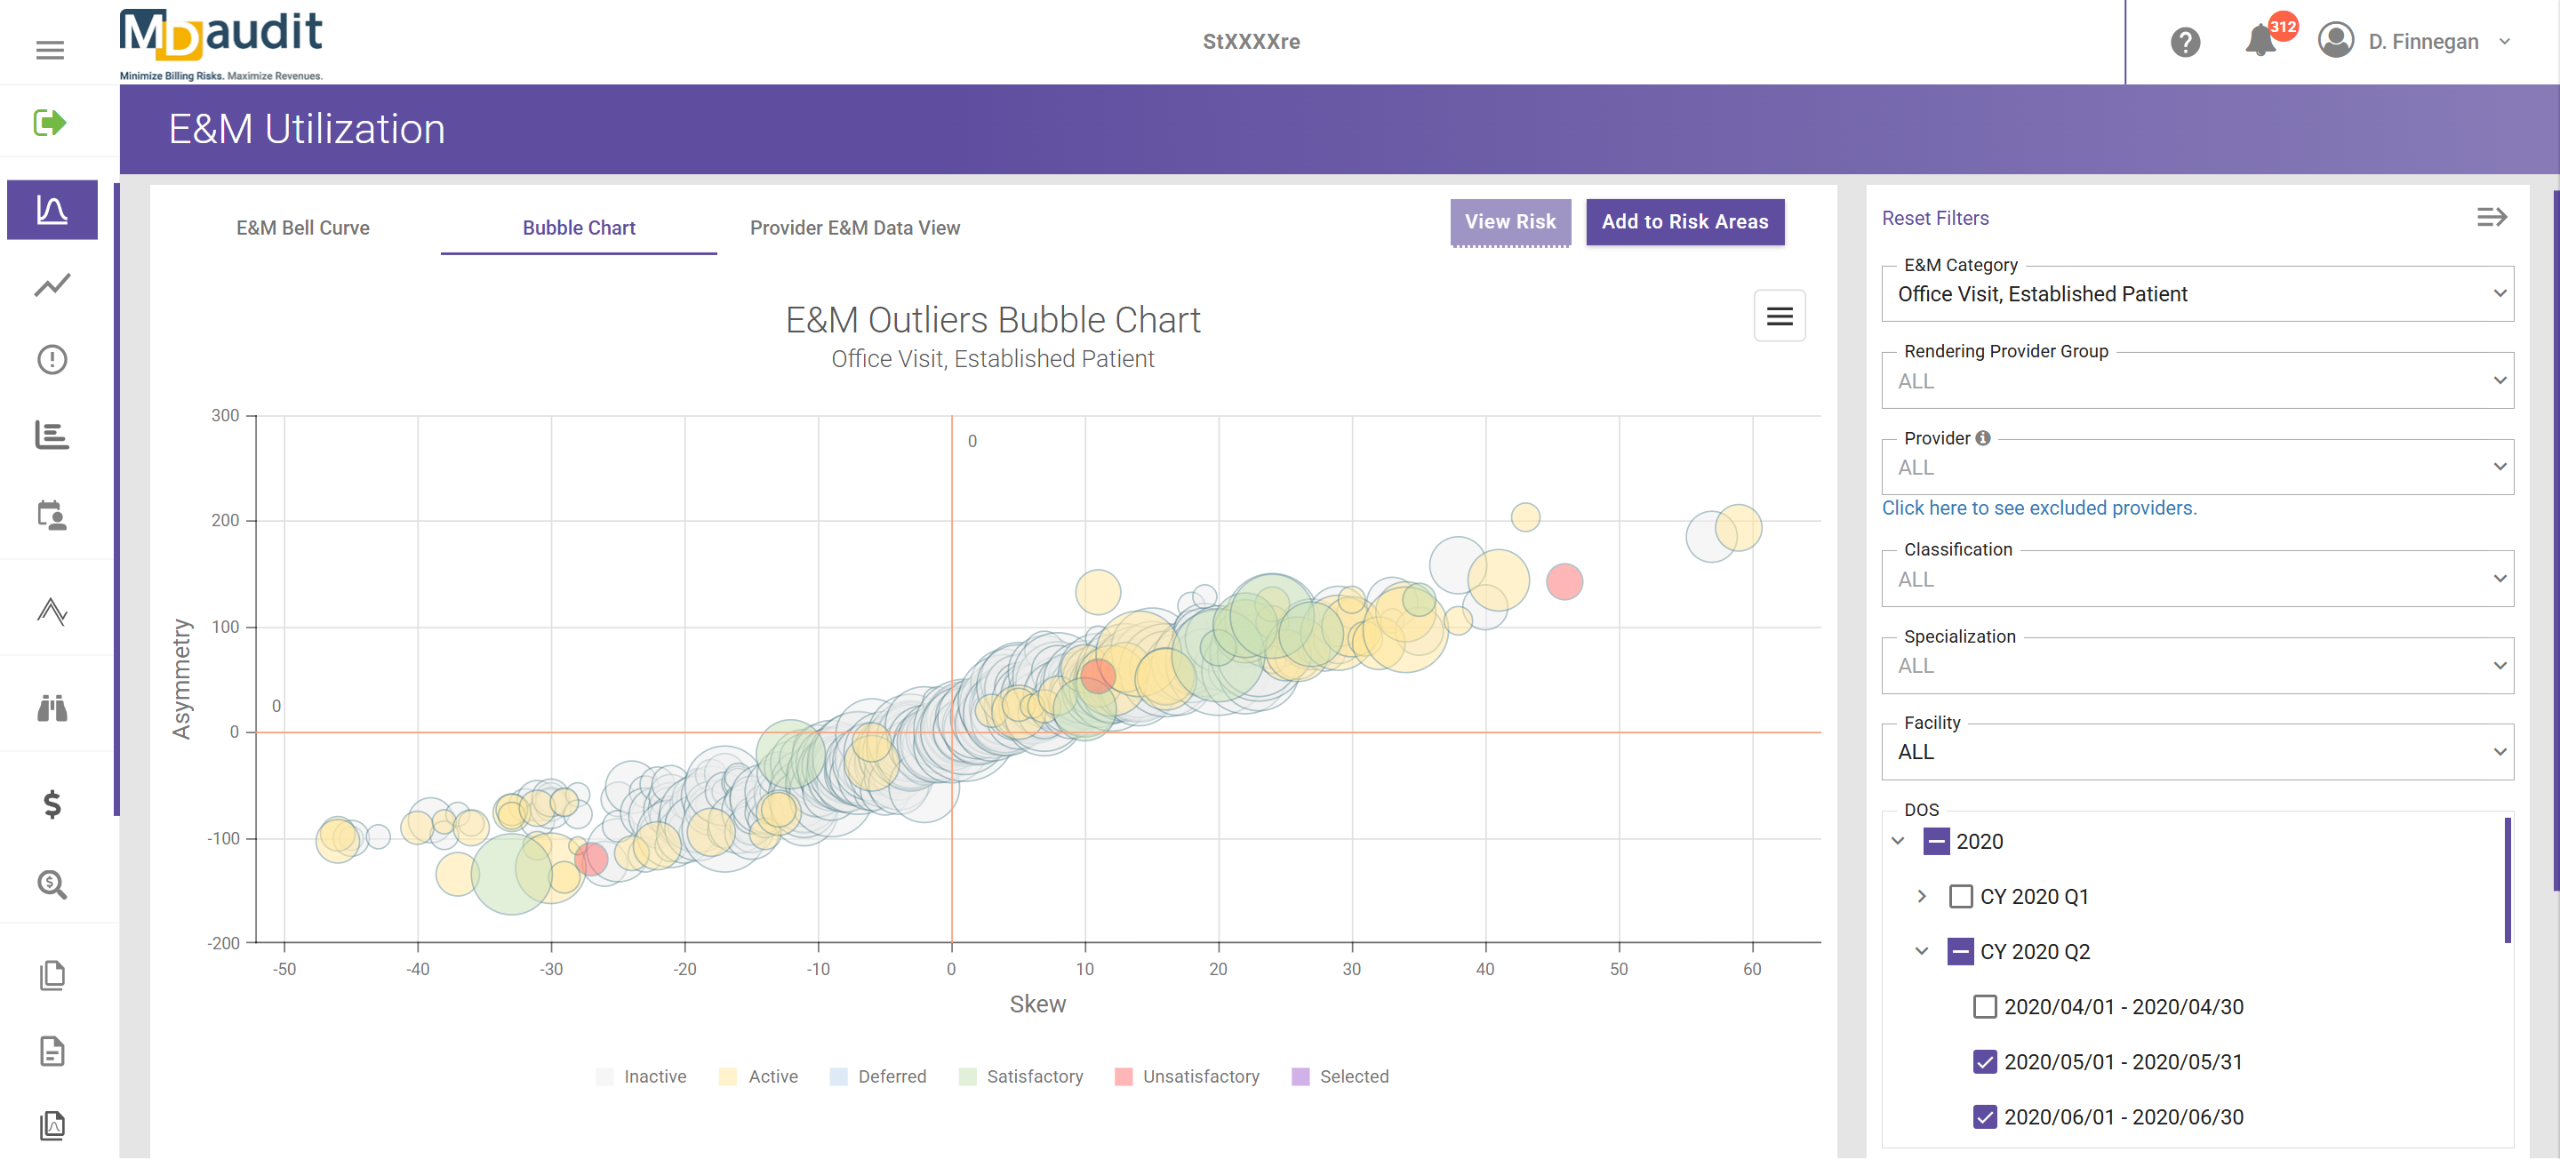Switch to Provider E&M Data View tab
Screen dimensions: 2560x1159
855,228
